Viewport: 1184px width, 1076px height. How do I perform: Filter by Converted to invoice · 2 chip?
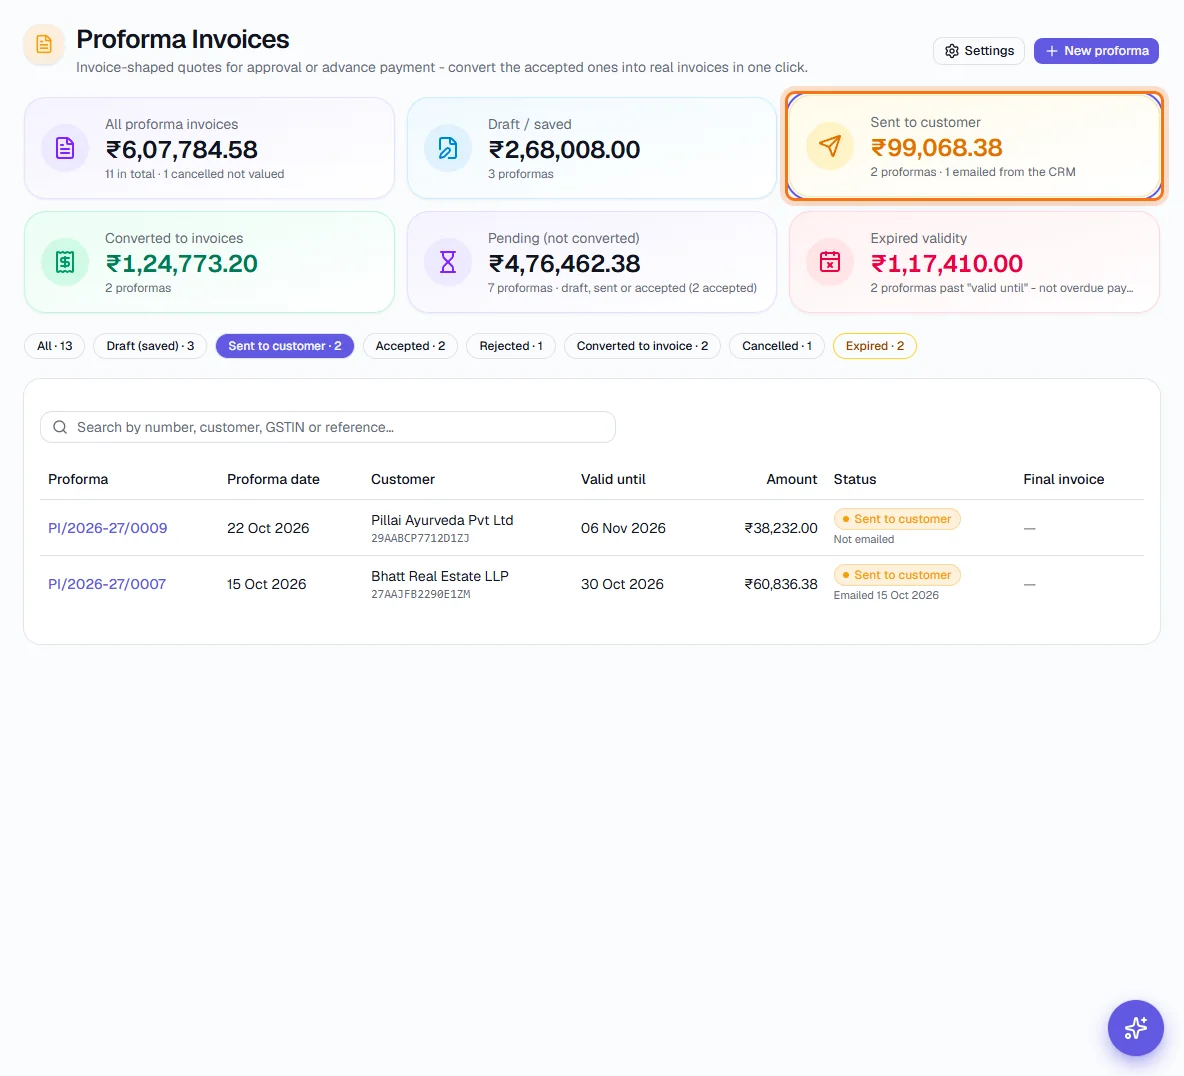(642, 346)
